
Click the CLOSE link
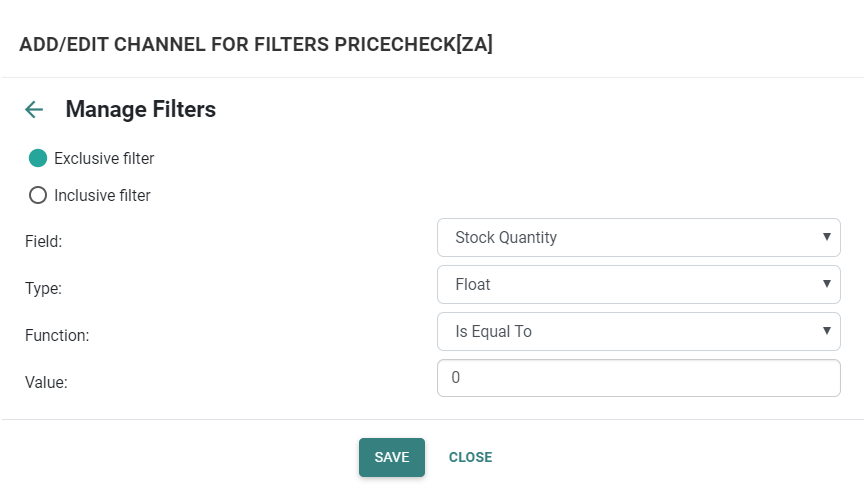(x=470, y=457)
